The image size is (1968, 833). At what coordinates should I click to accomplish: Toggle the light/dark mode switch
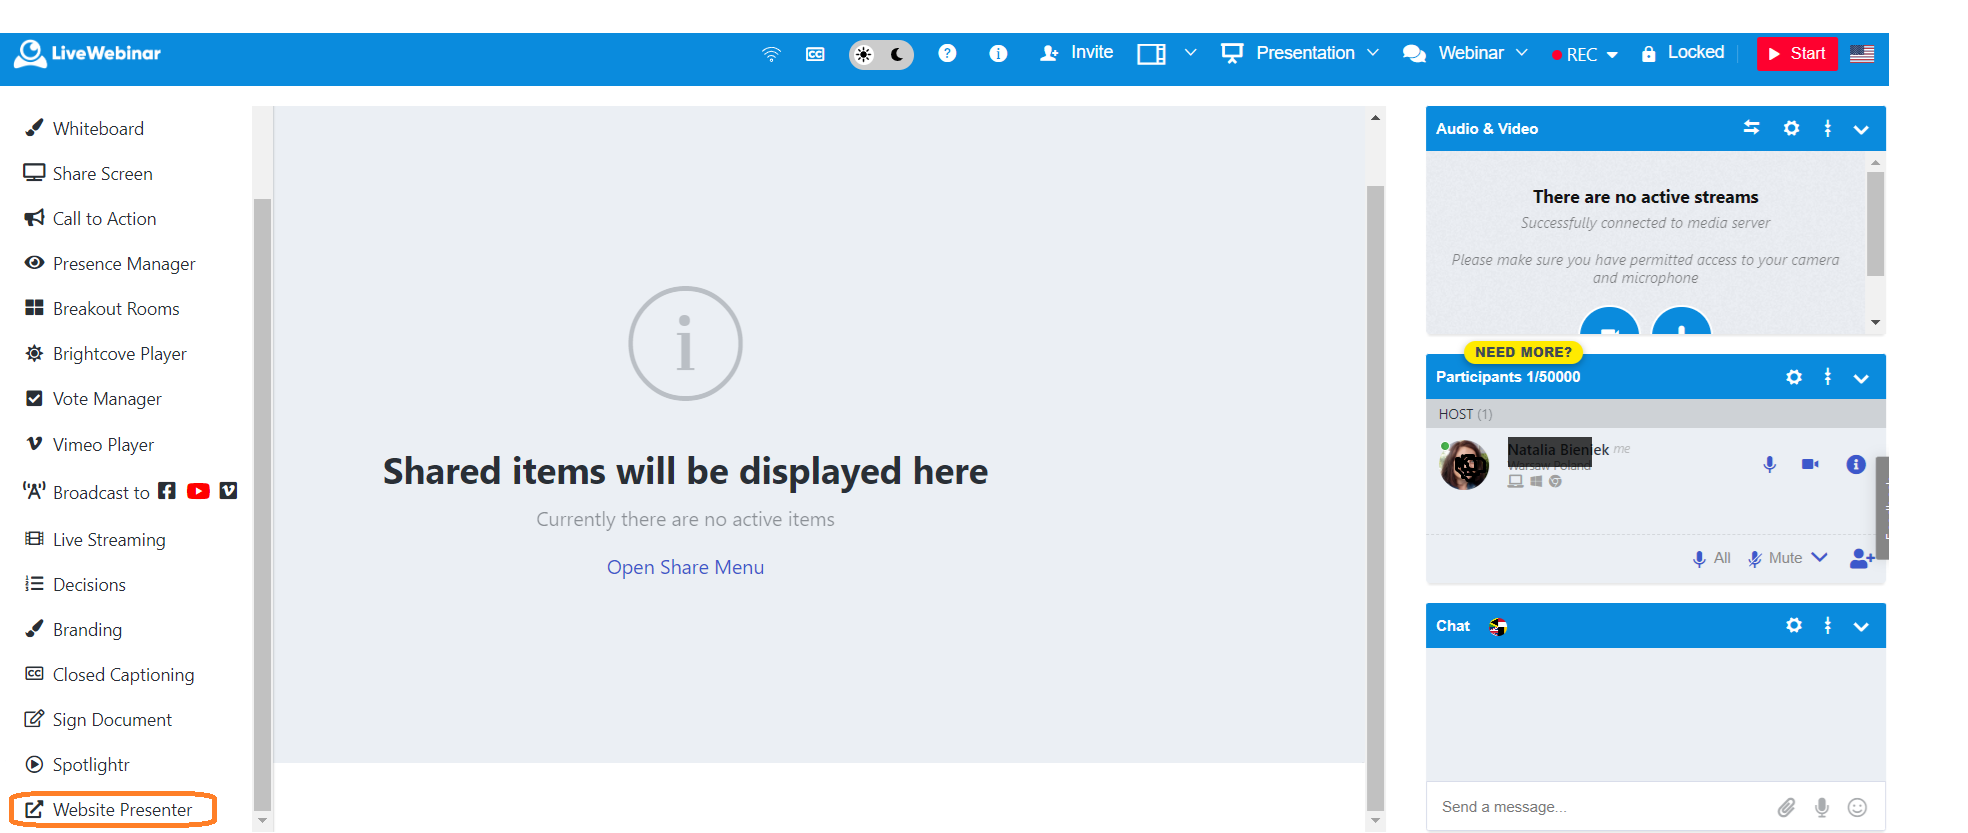[x=881, y=54]
